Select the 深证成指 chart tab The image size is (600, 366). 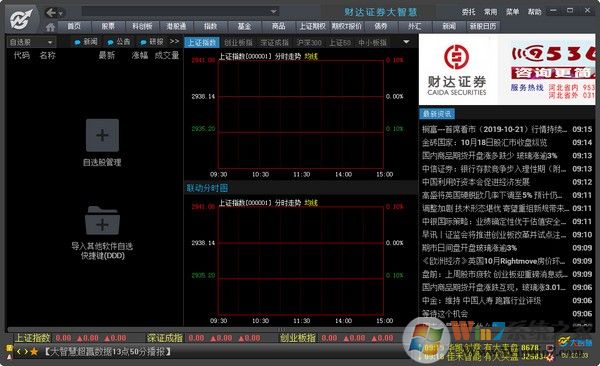point(274,42)
